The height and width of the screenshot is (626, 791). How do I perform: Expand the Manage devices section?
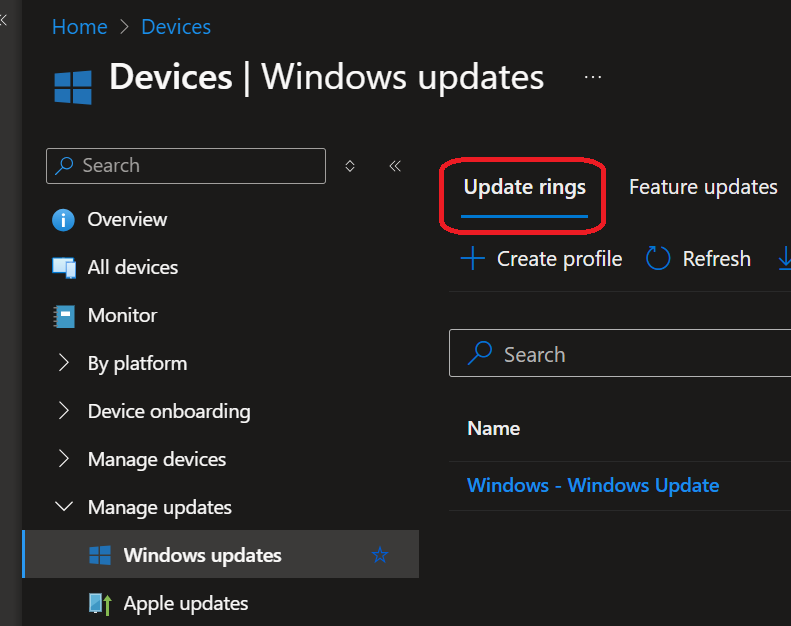pos(64,460)
